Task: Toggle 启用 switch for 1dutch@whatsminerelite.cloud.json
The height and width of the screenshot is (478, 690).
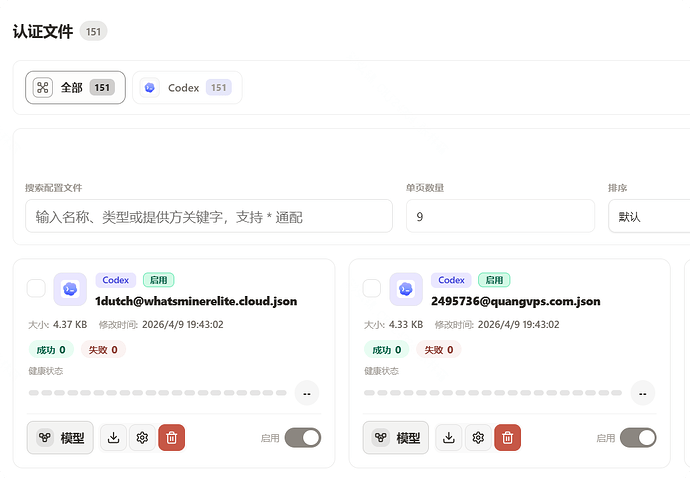Action: click(303, 438)
